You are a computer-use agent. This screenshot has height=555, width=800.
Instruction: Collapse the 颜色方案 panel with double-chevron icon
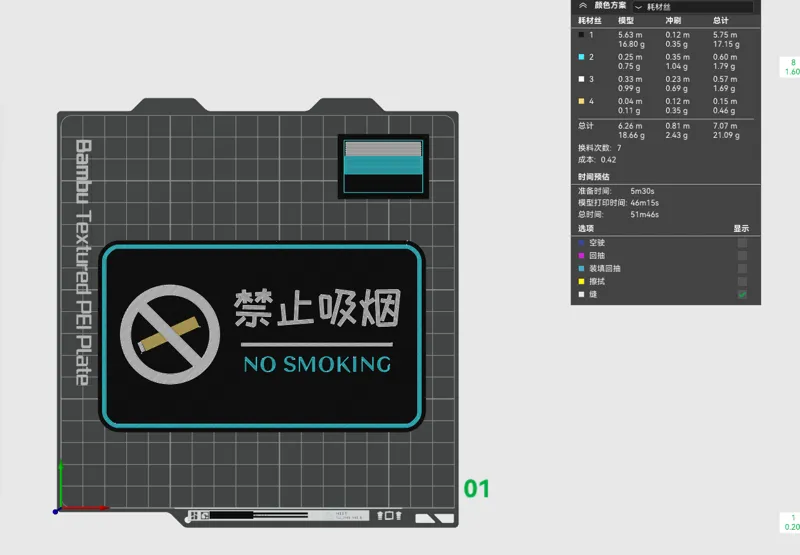(583, 6)
